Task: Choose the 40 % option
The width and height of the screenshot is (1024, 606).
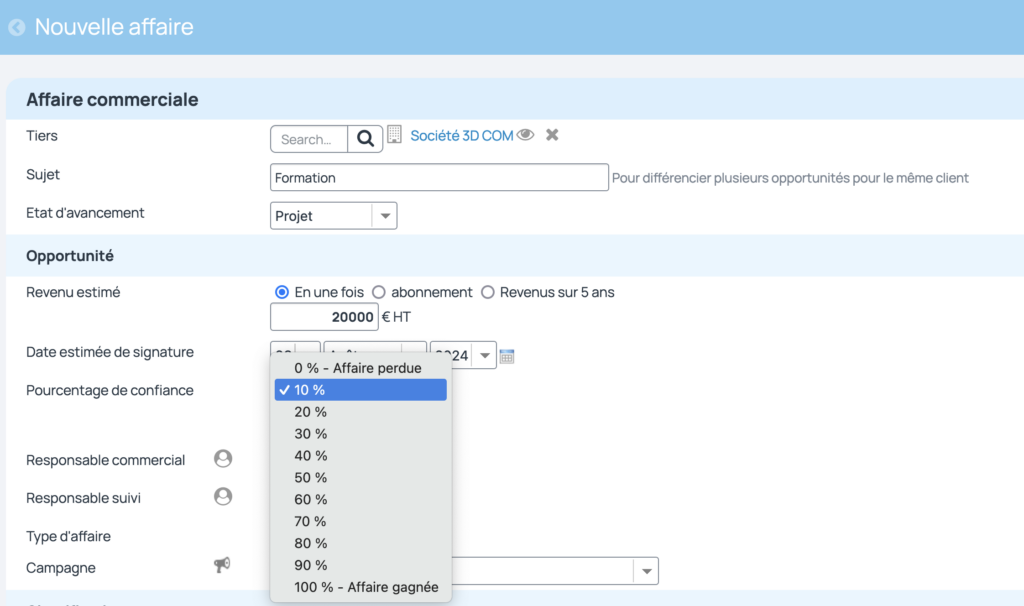Action: pyautogui.click(x=360, y=456)
